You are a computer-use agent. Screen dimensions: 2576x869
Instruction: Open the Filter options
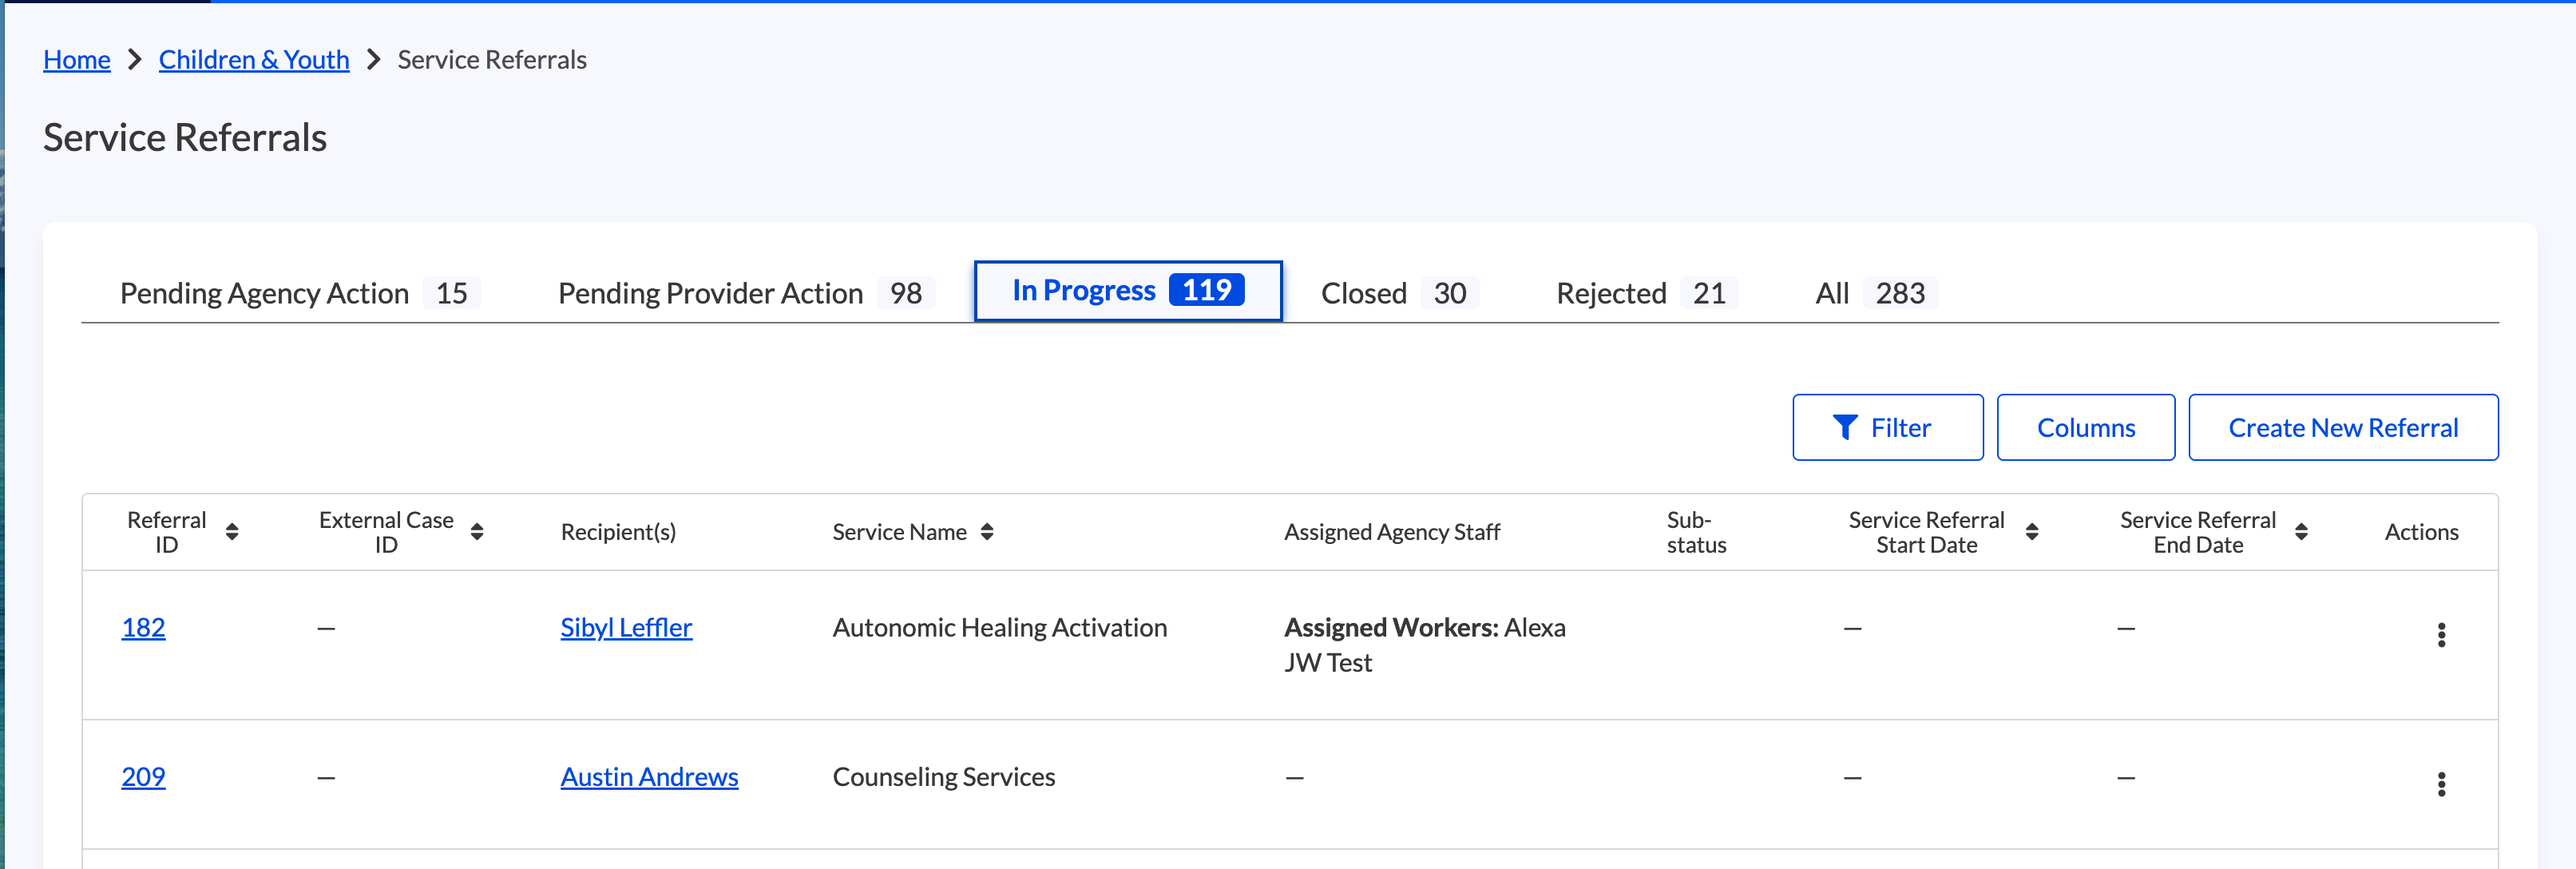pos(1887,428)
